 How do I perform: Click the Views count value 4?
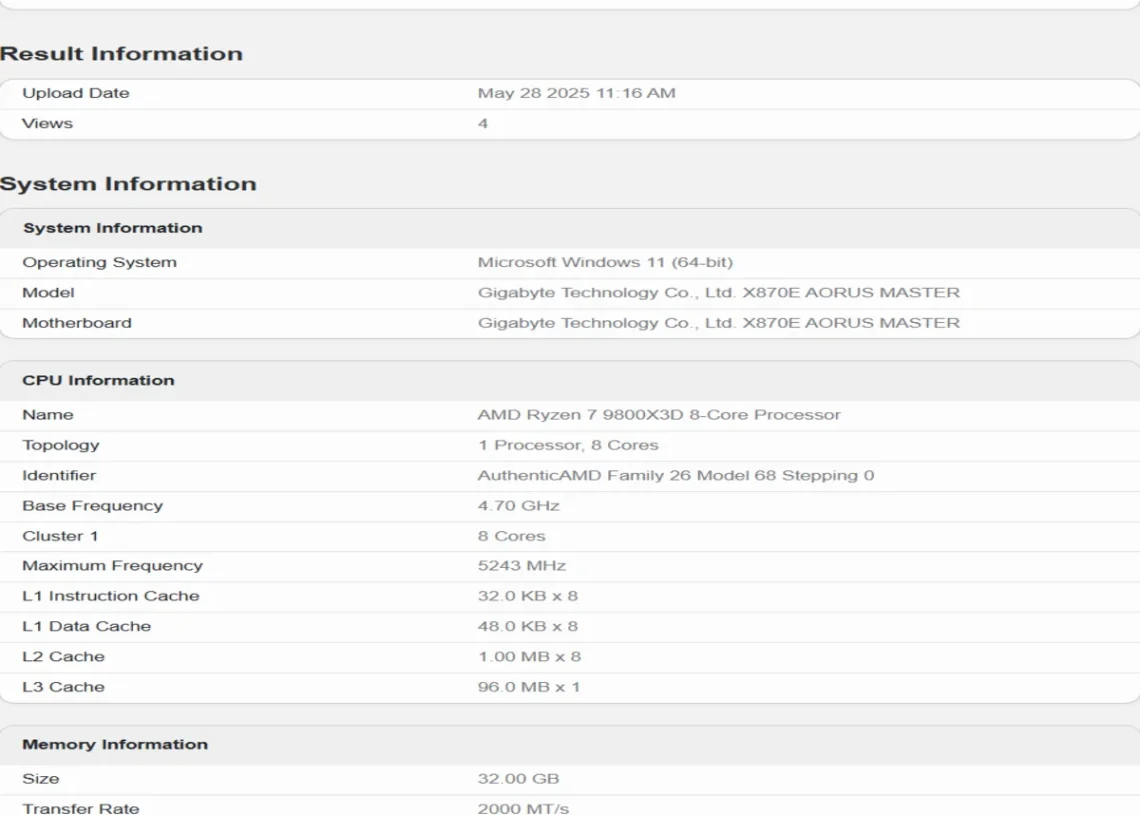pos(483,124)
